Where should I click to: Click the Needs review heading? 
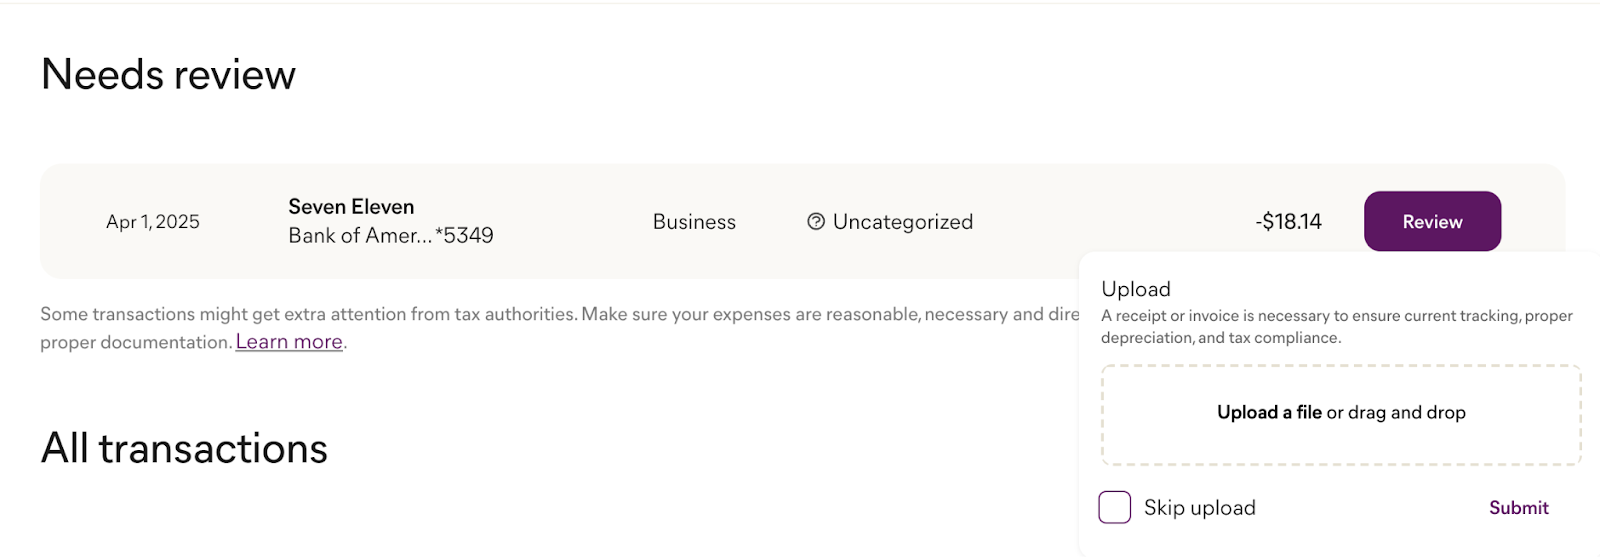(168, 75)
